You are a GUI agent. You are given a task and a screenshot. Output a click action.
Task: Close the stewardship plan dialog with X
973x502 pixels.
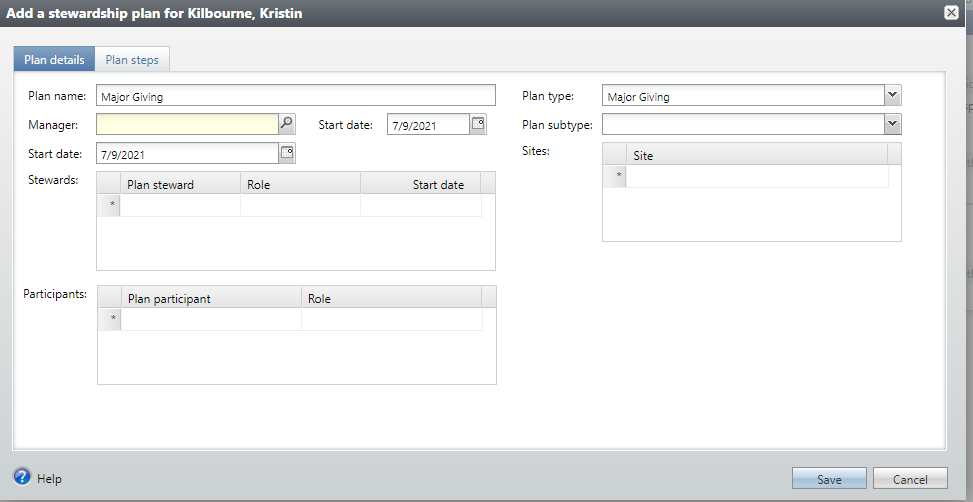951,13
